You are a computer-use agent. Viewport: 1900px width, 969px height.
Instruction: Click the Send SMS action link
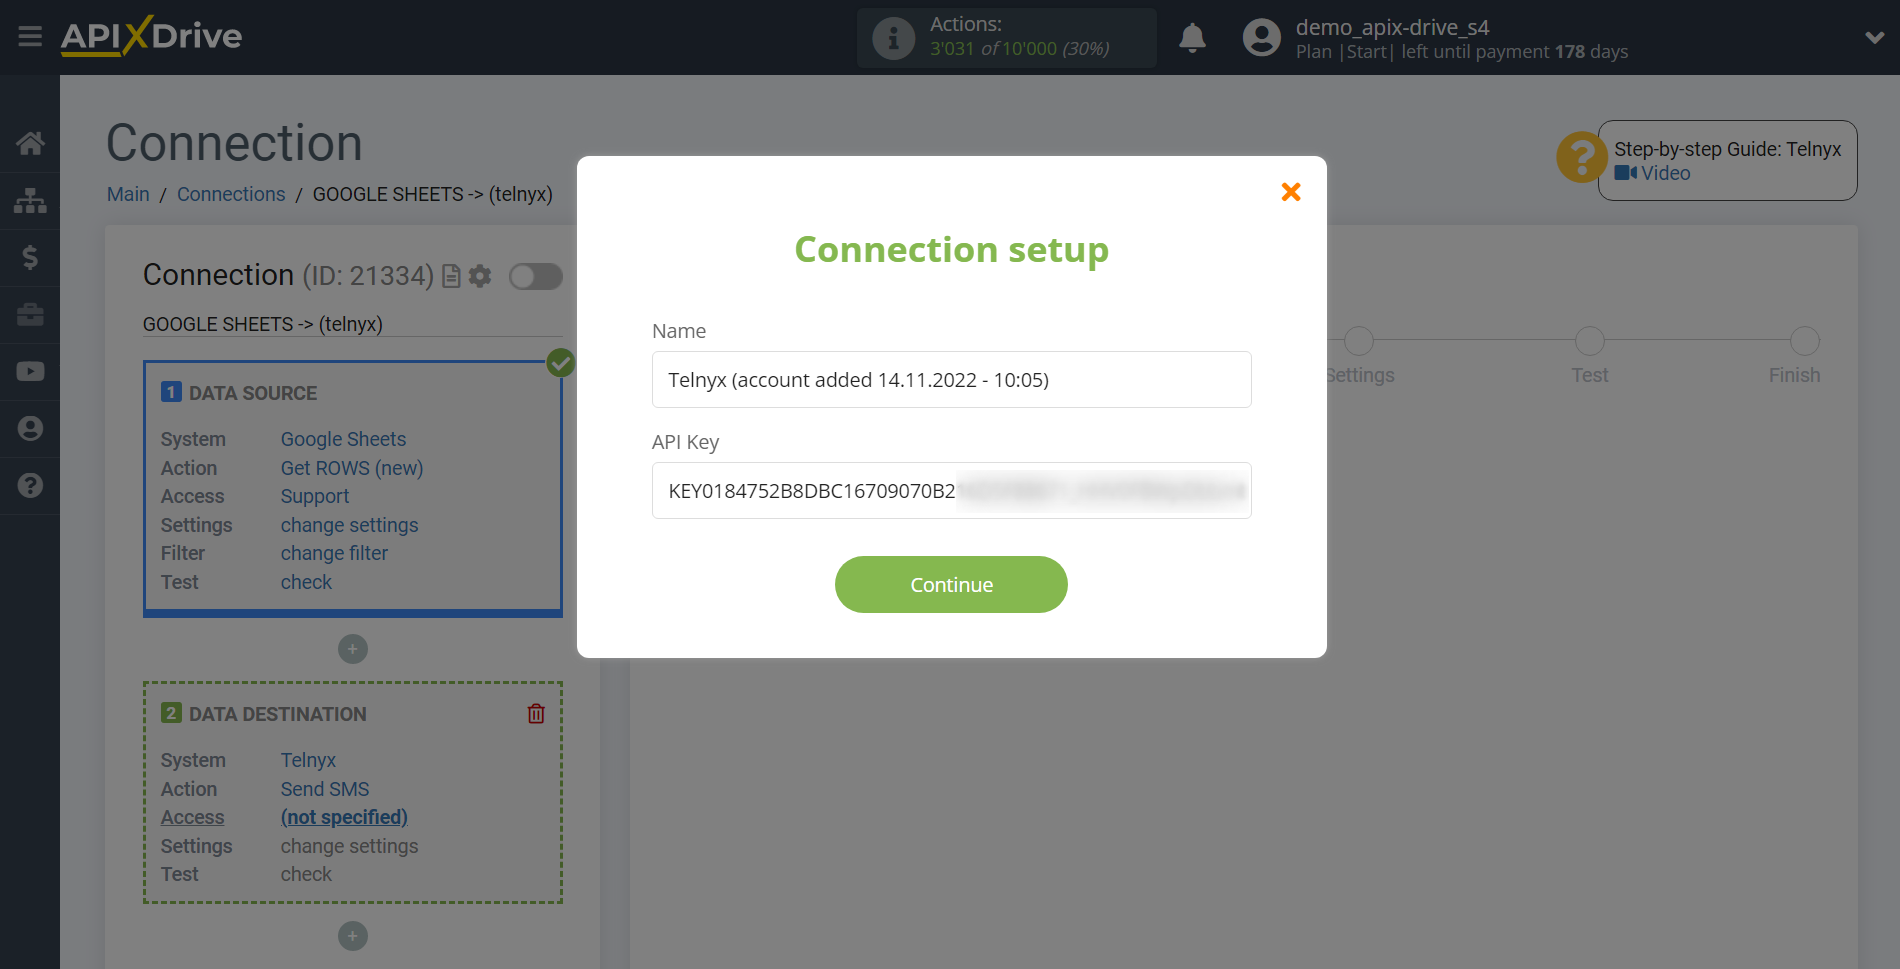click(325, 789)
